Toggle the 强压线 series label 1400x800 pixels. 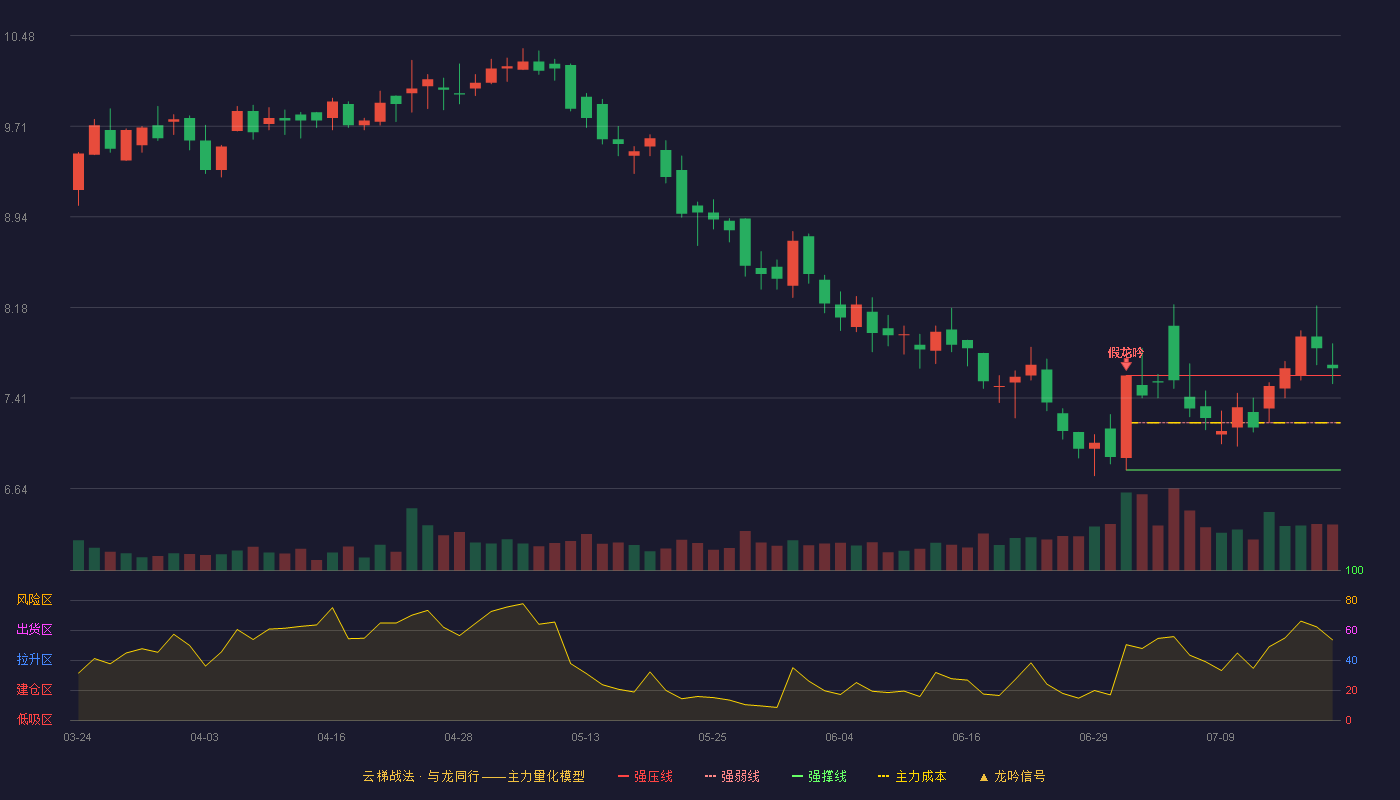[653, 776]
